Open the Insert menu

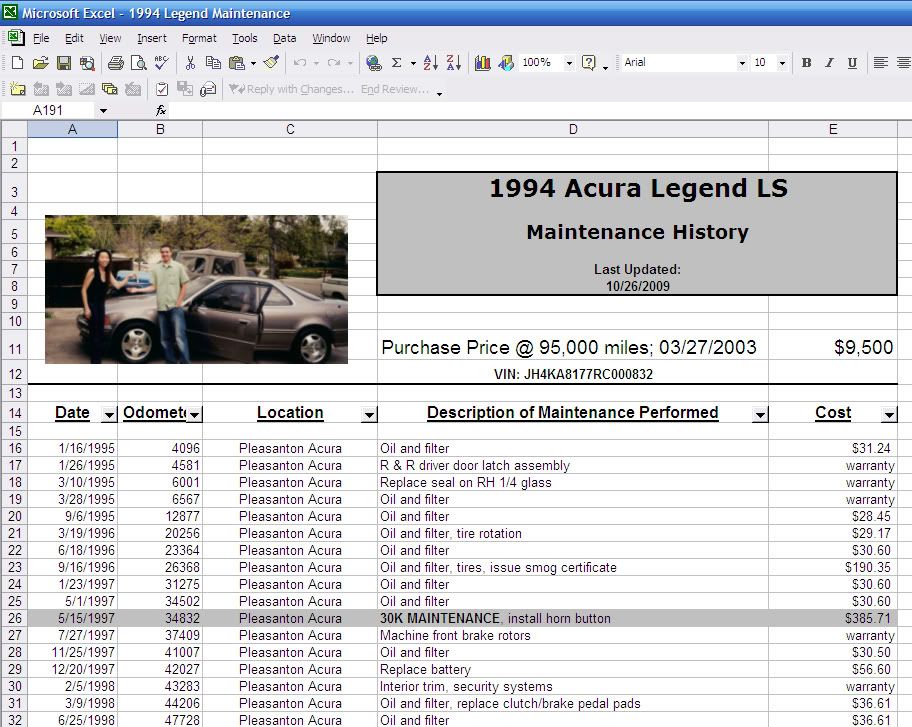tap(152, 38)
